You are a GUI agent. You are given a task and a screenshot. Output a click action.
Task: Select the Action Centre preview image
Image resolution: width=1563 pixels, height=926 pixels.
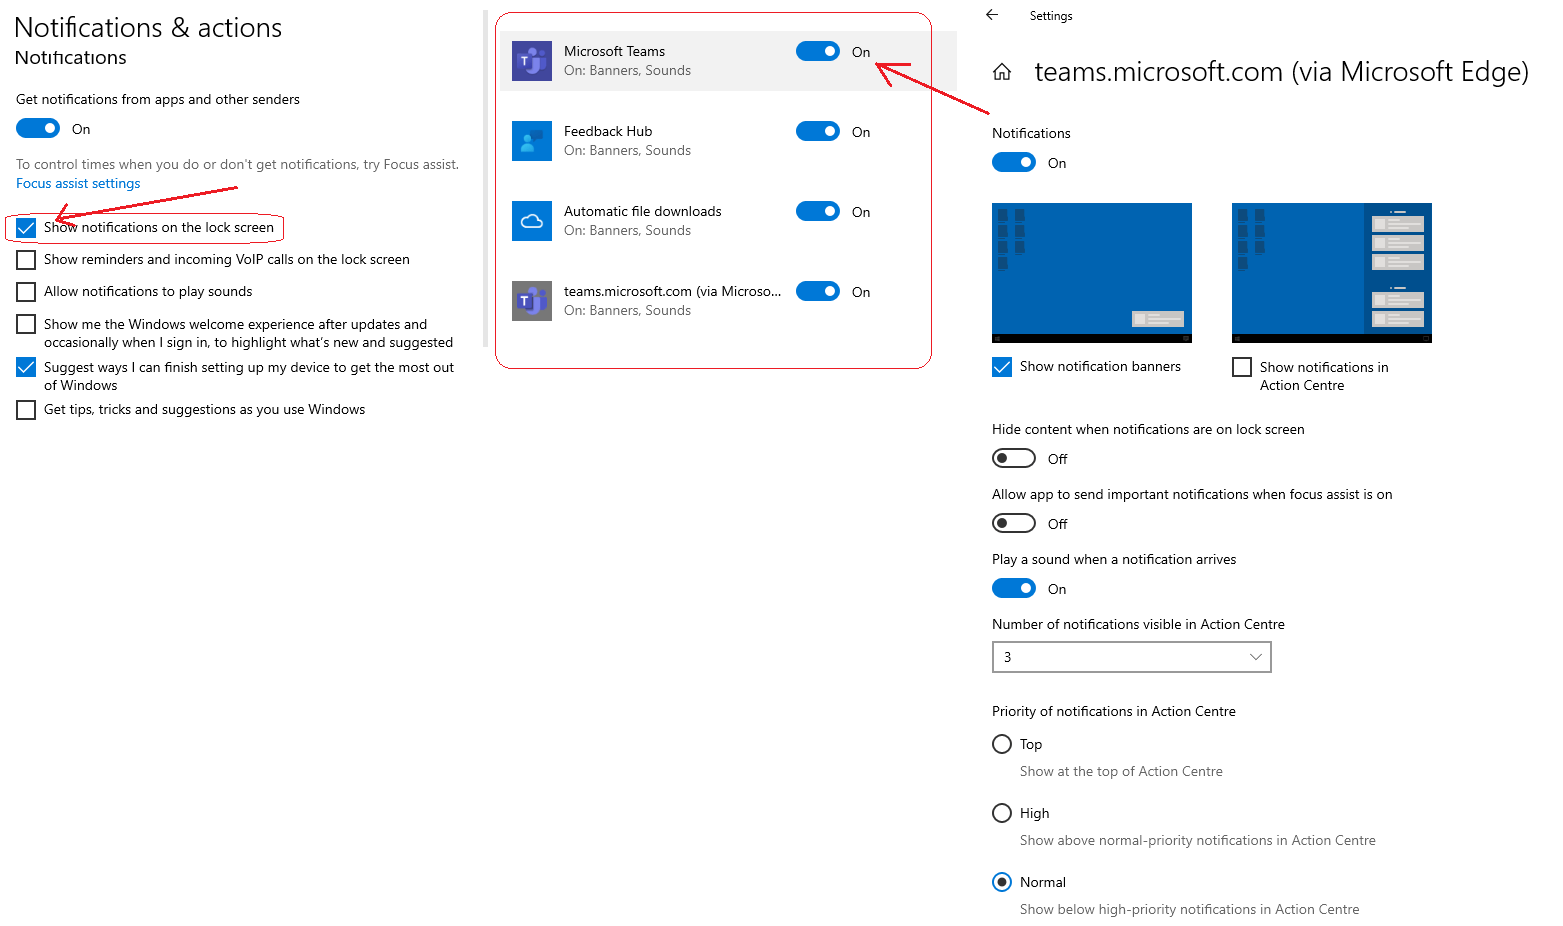pos(1331,272)
